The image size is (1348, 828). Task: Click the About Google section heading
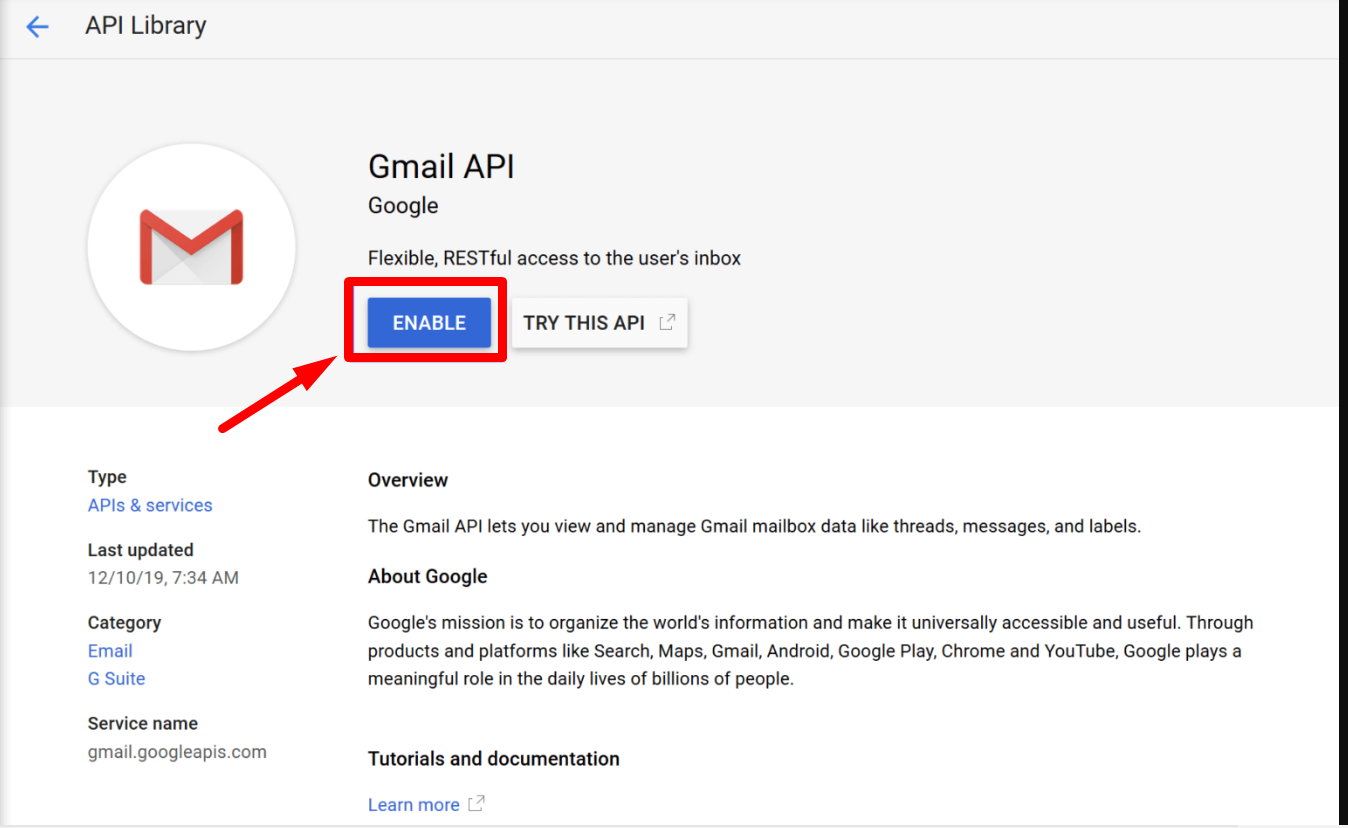[427, 576]
